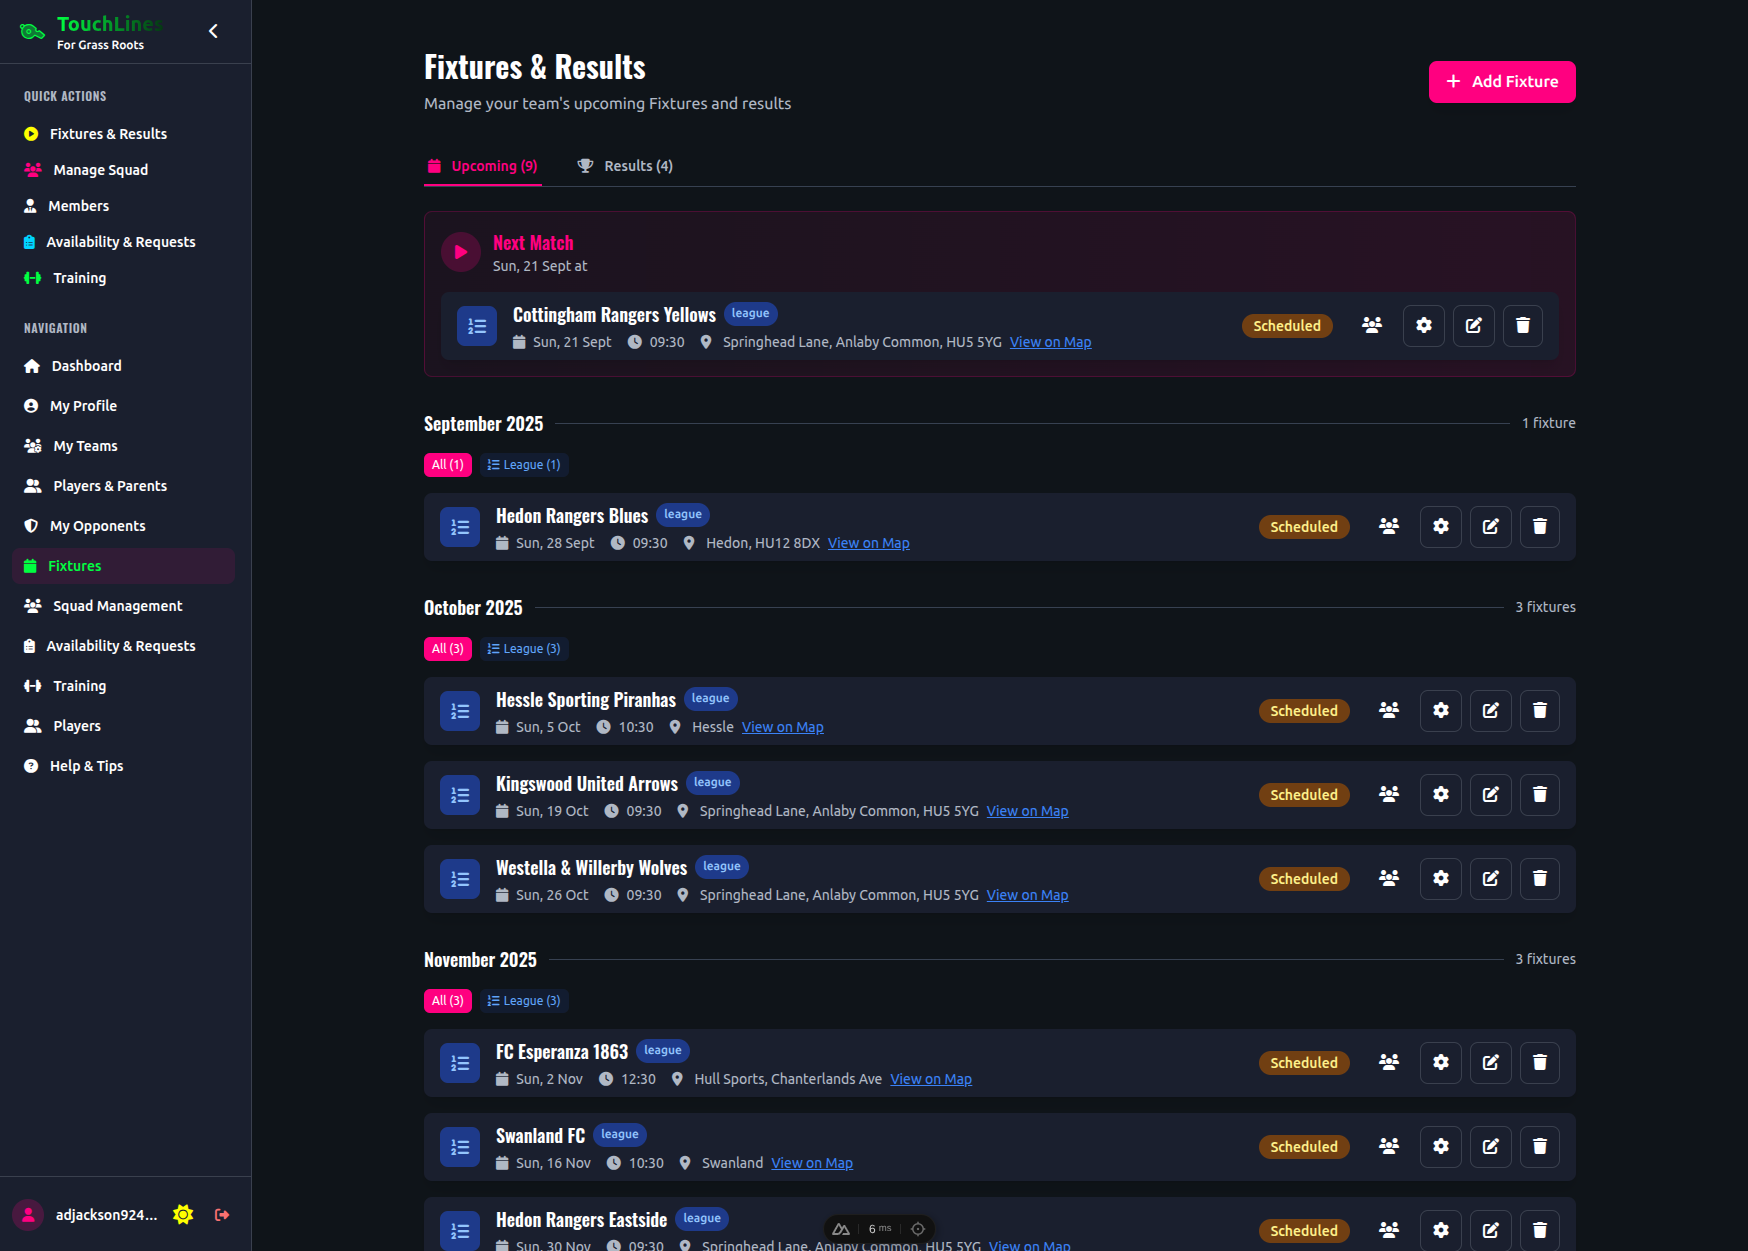1748x1251 pixels.
Task: Click the TouchLines logo icon
Action: [31, 31]
